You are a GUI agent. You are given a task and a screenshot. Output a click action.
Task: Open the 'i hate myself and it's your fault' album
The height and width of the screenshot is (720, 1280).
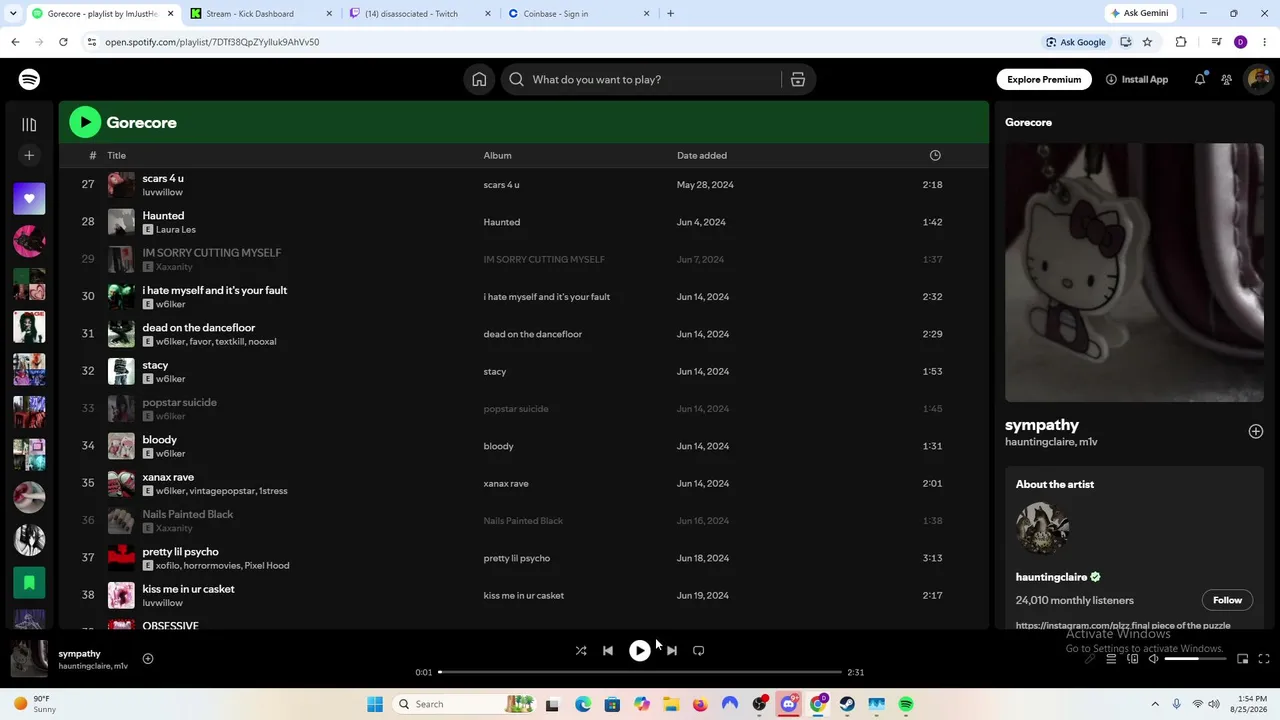click(x=547, y=297)
